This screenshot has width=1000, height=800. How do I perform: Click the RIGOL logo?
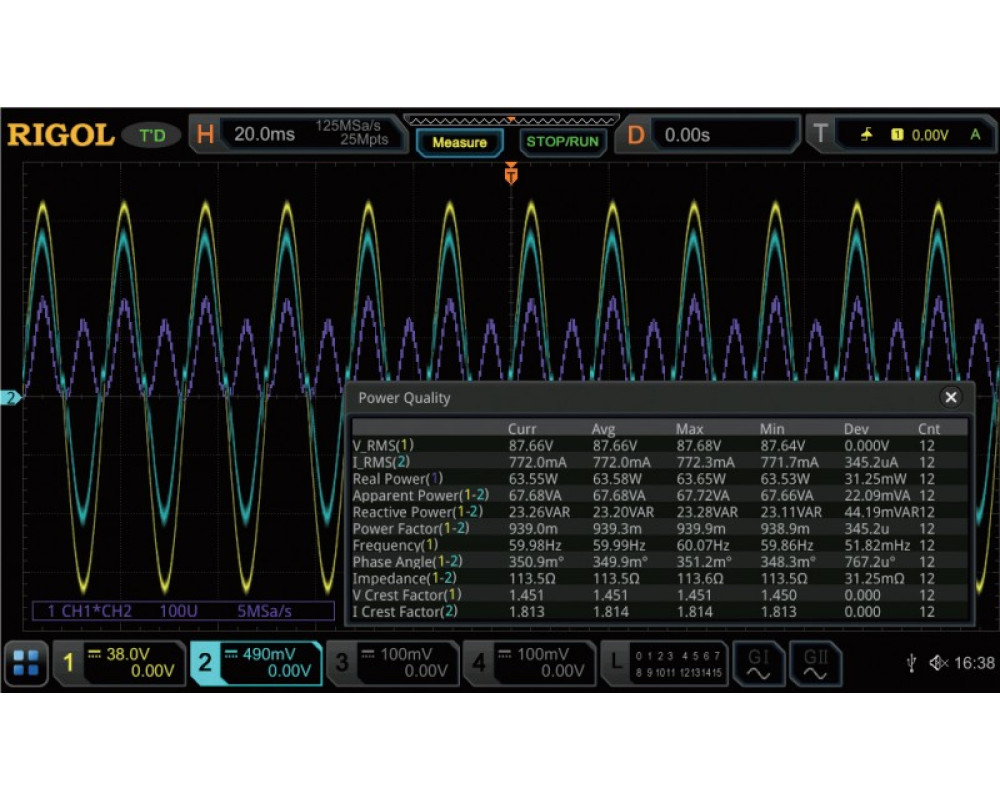(x=60, y=135)
